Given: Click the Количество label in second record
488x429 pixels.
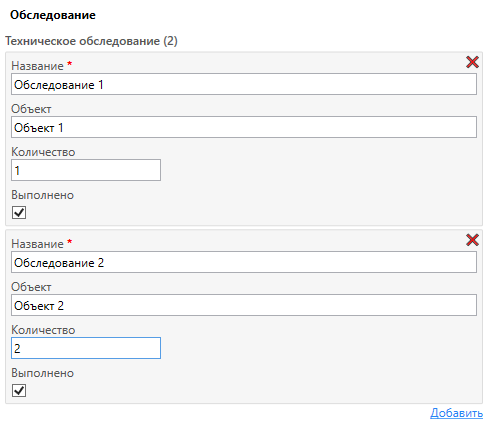Looking at the screenshot, I should (x=43, y=330).
